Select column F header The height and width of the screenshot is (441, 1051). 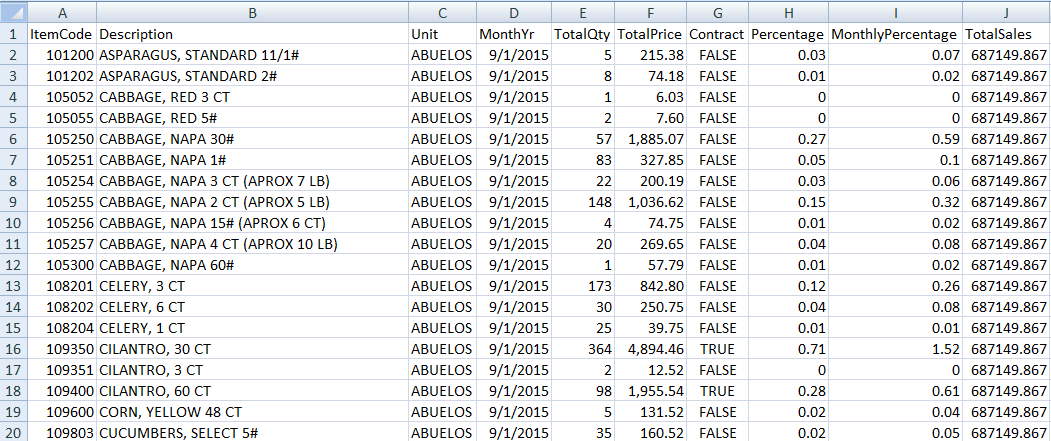click(x=651, y=12)
